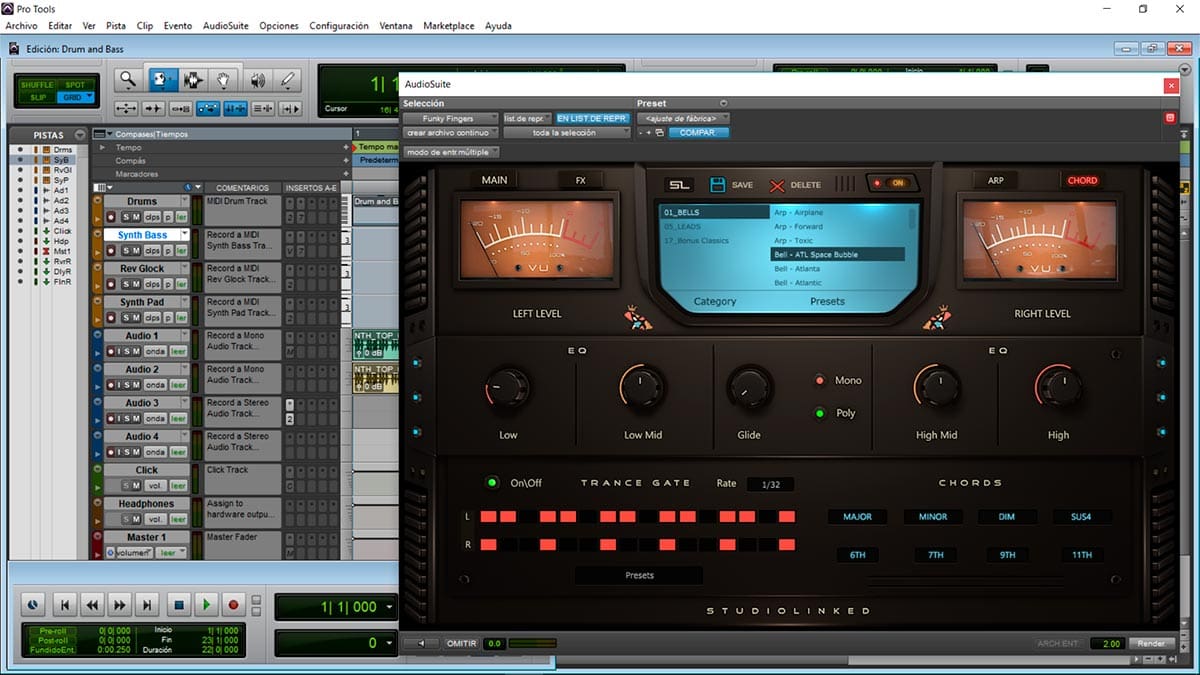Click the Zoom Toggle arrows button
This screenshot has width=1200, height=675.
tap(126, 108)
